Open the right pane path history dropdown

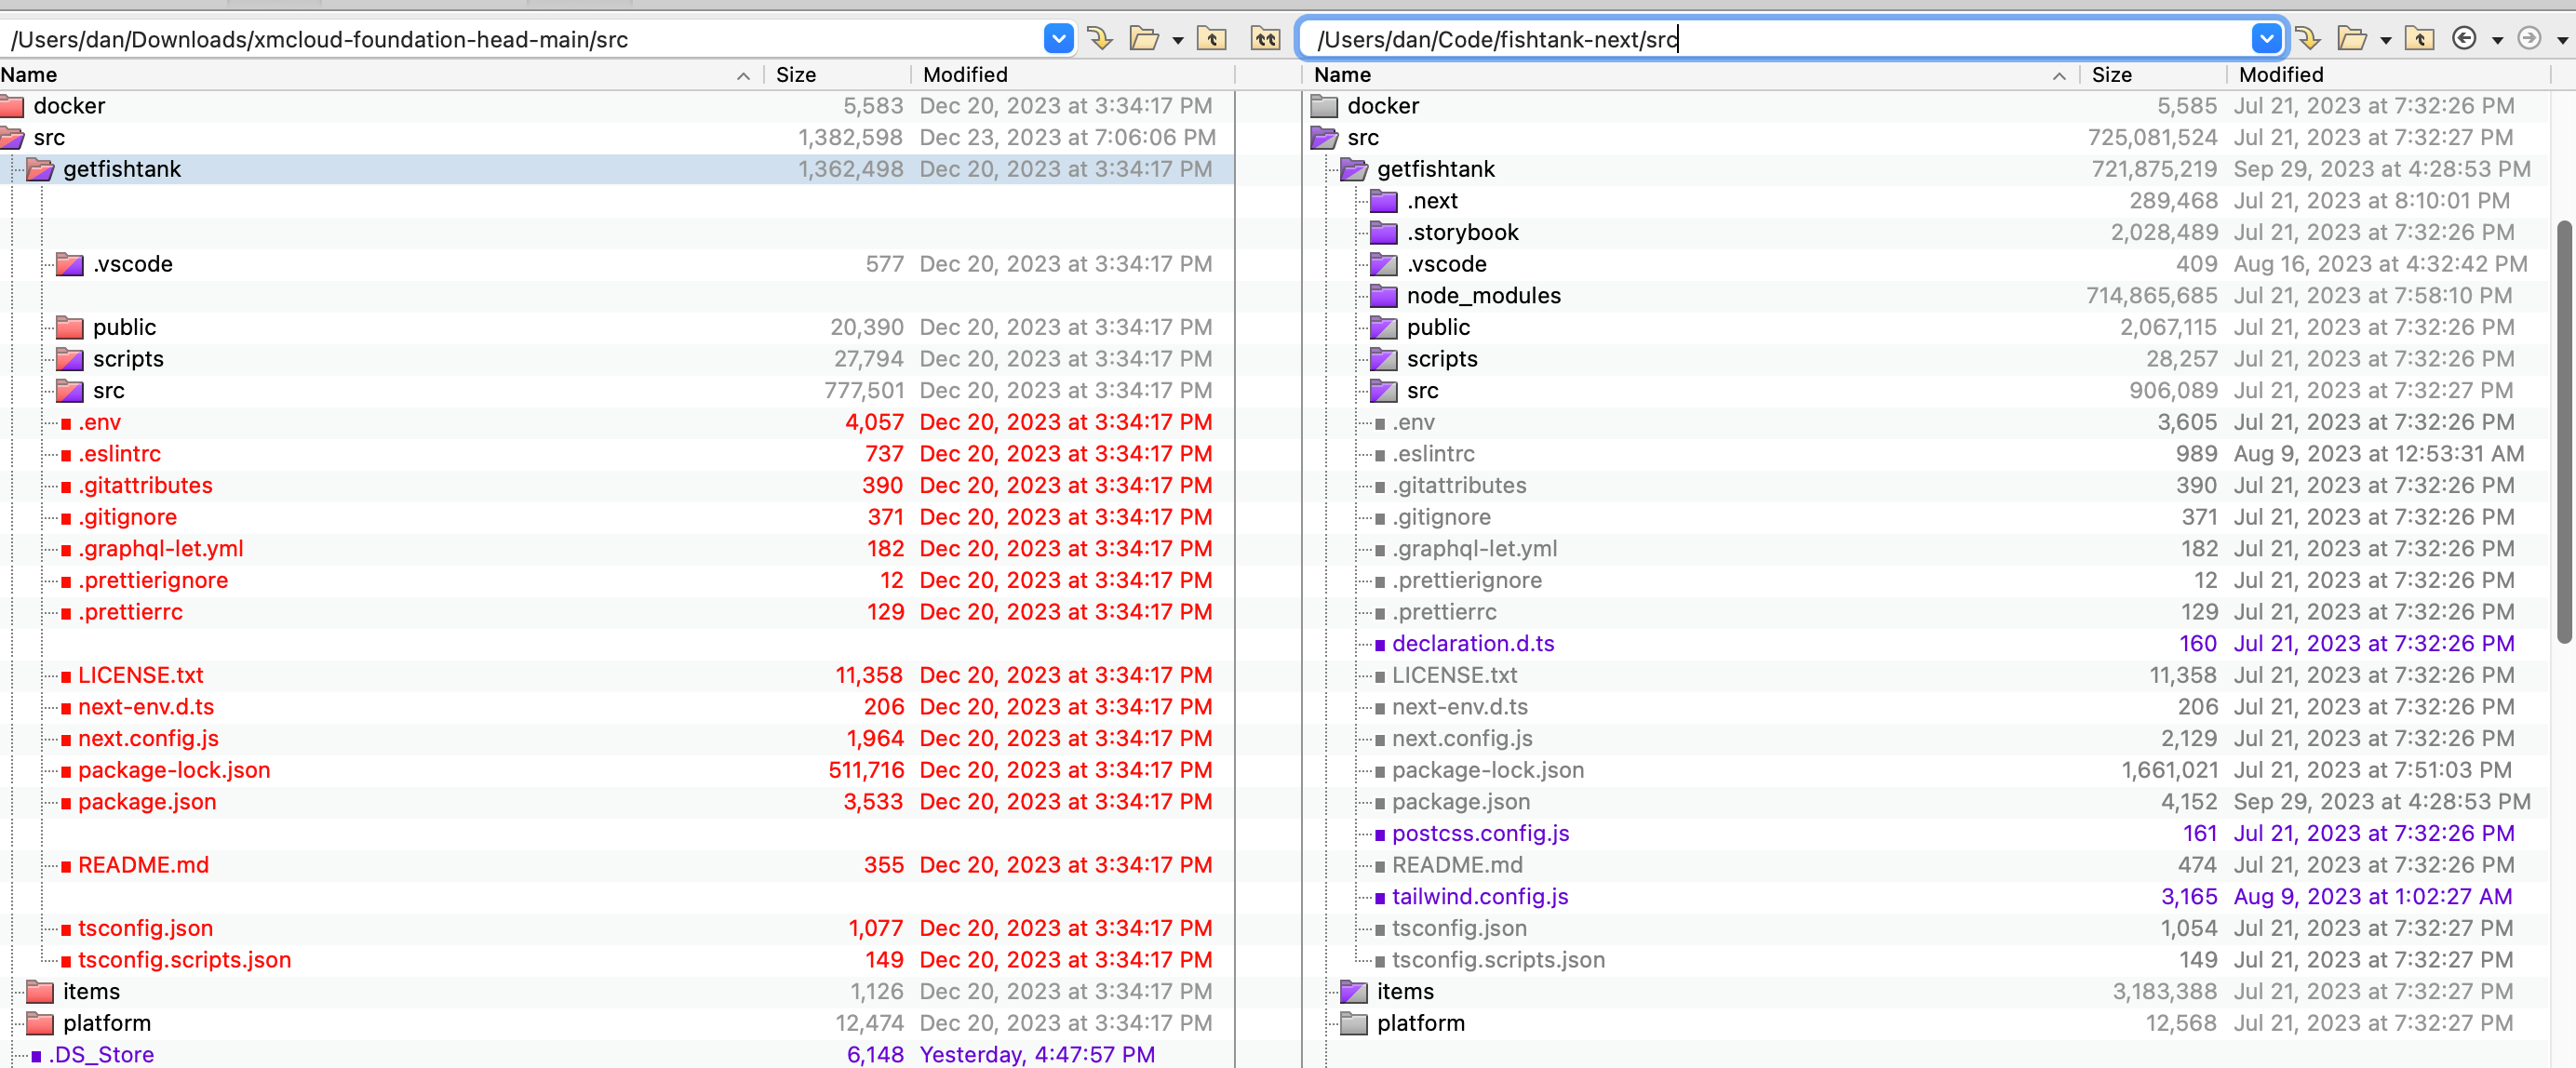click(2266, 39)
